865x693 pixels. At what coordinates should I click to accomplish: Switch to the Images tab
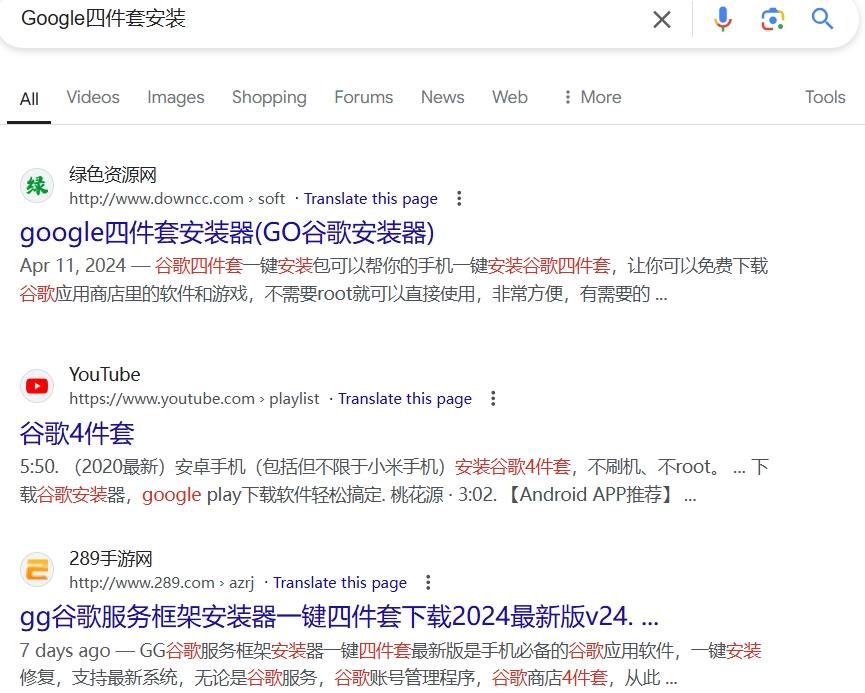[x=175, y=98]
